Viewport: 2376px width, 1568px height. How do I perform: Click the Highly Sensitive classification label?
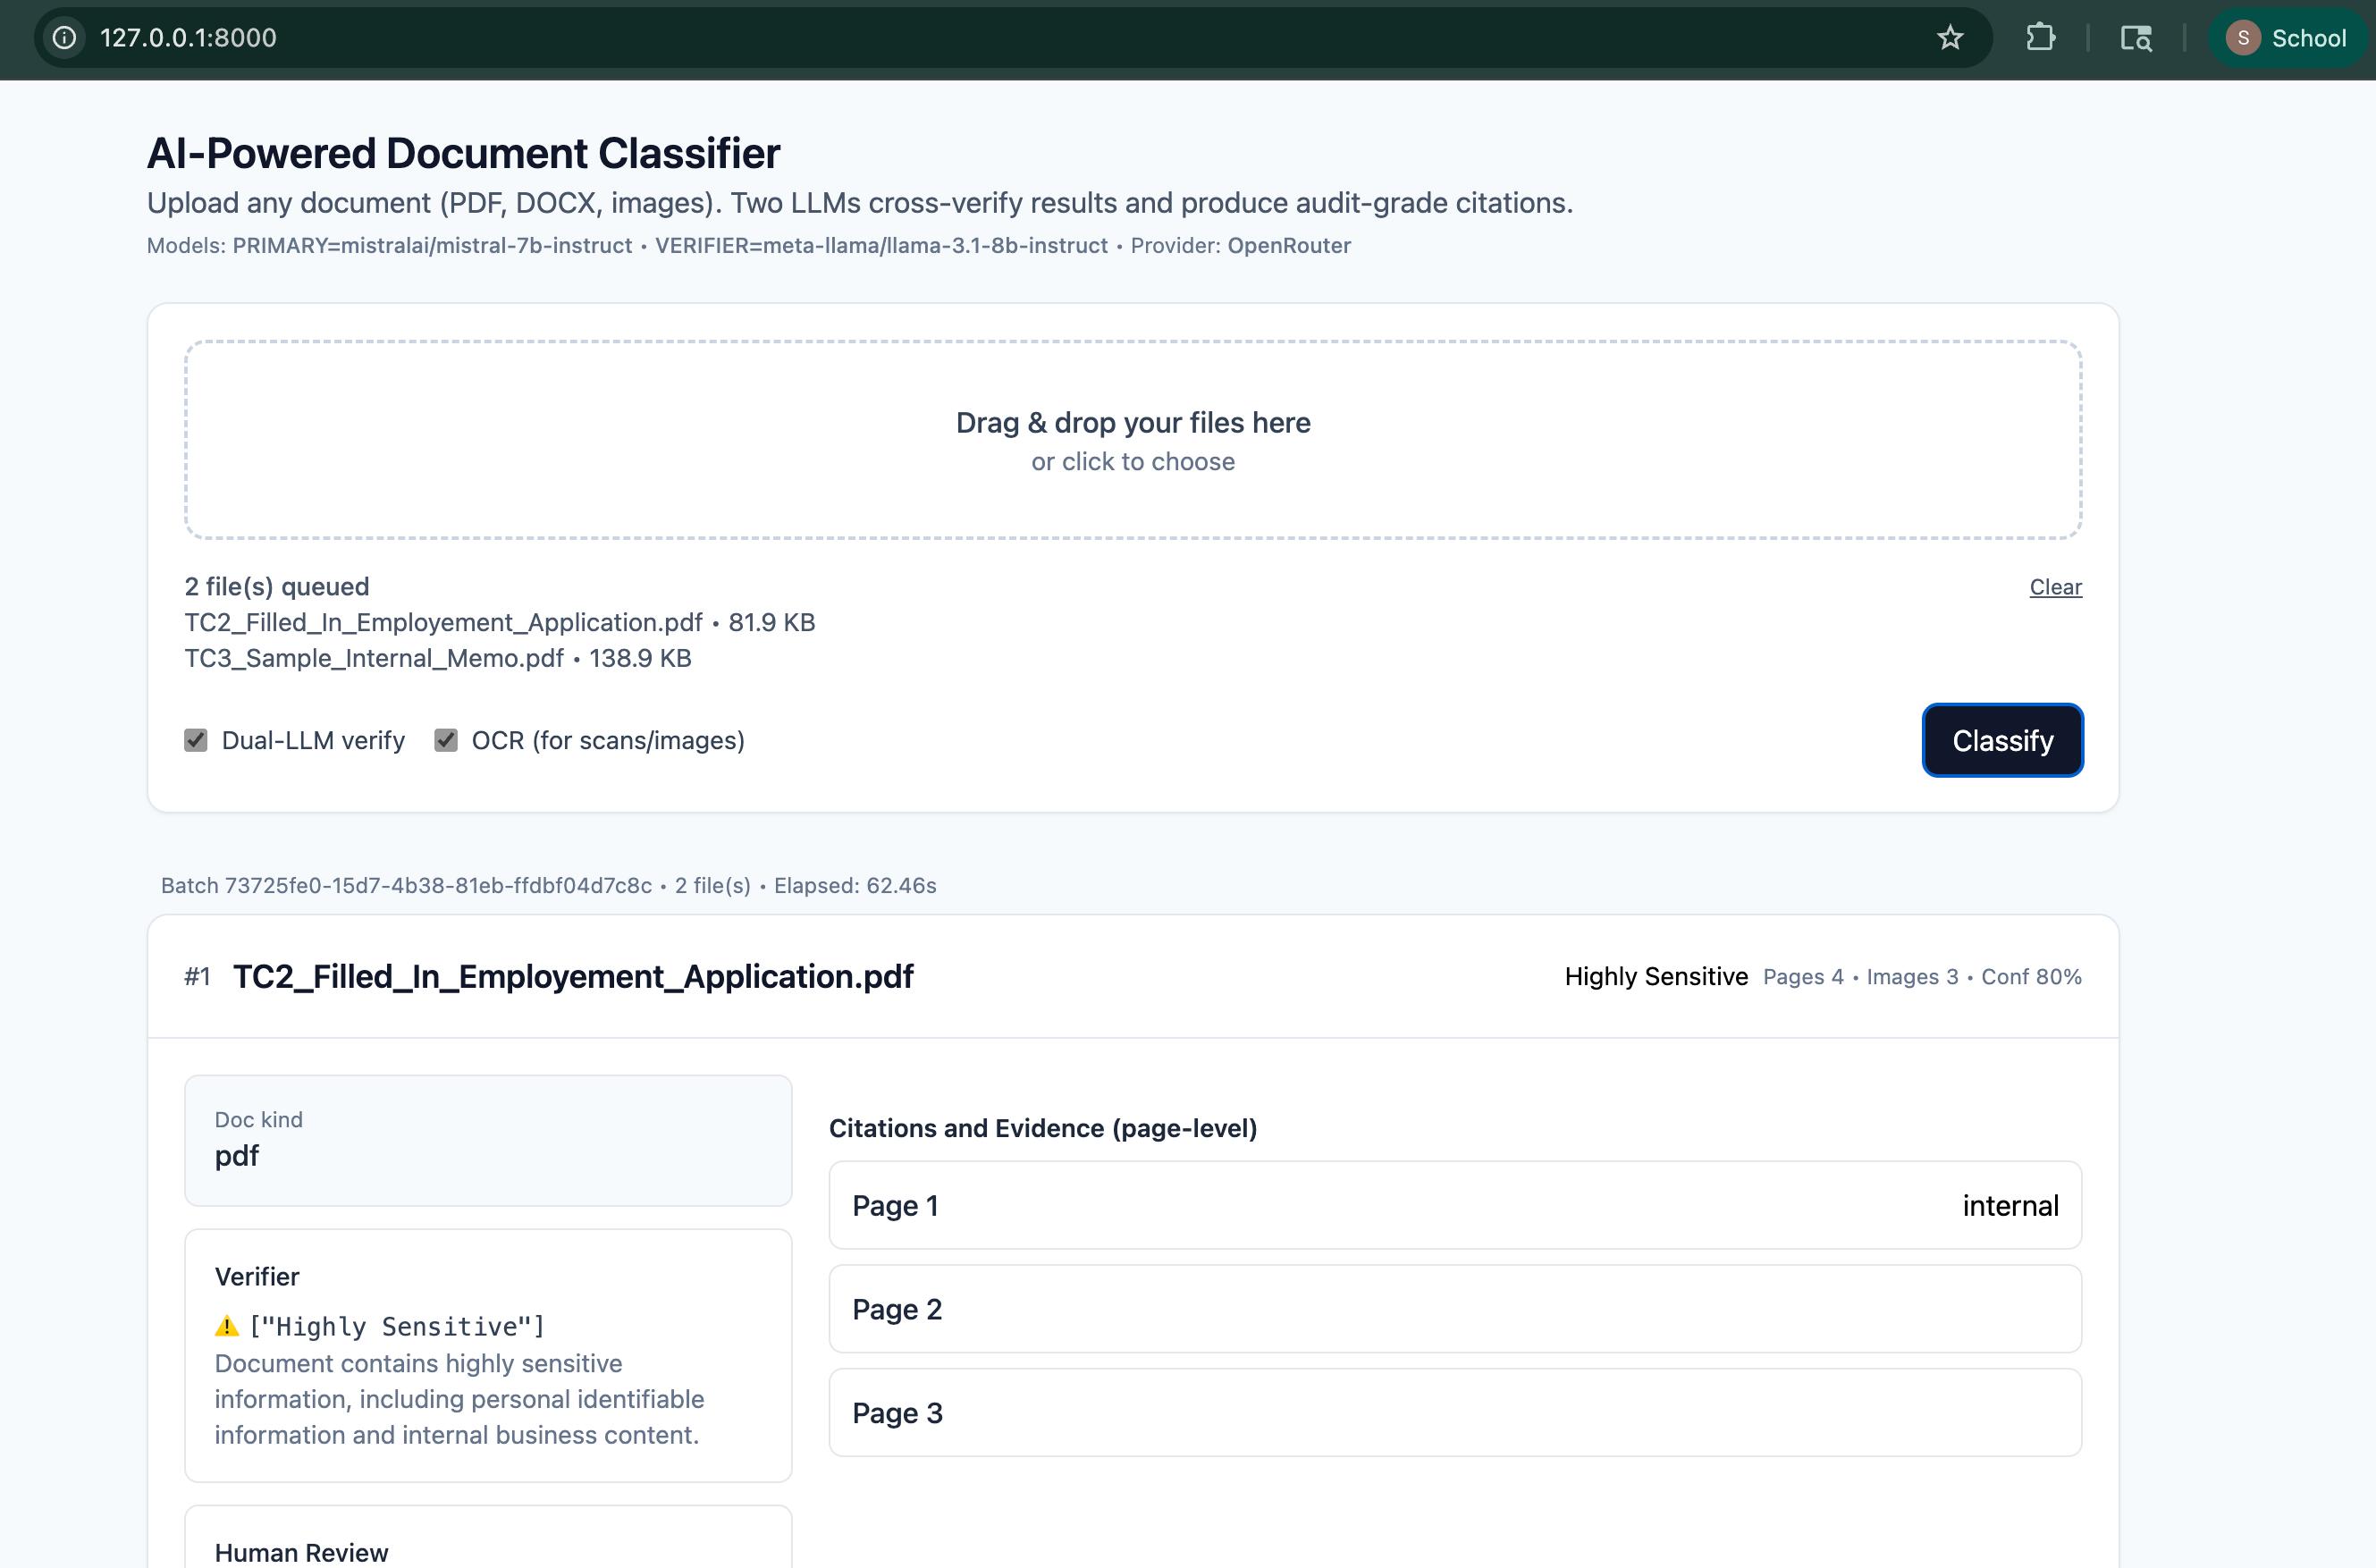click(x=1655, y=976)
